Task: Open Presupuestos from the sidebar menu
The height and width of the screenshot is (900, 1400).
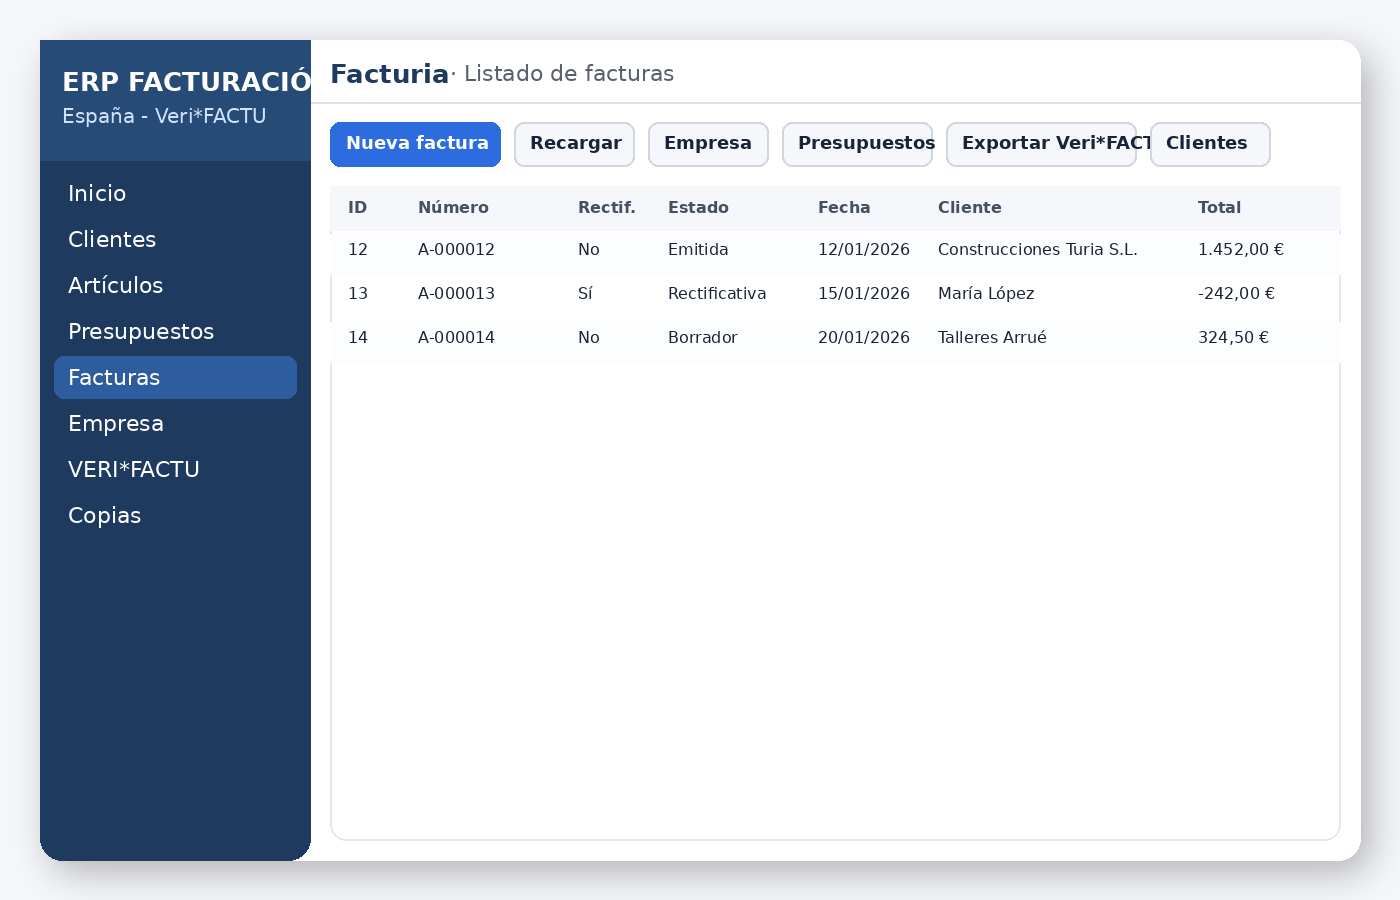Action: point(141,331)
